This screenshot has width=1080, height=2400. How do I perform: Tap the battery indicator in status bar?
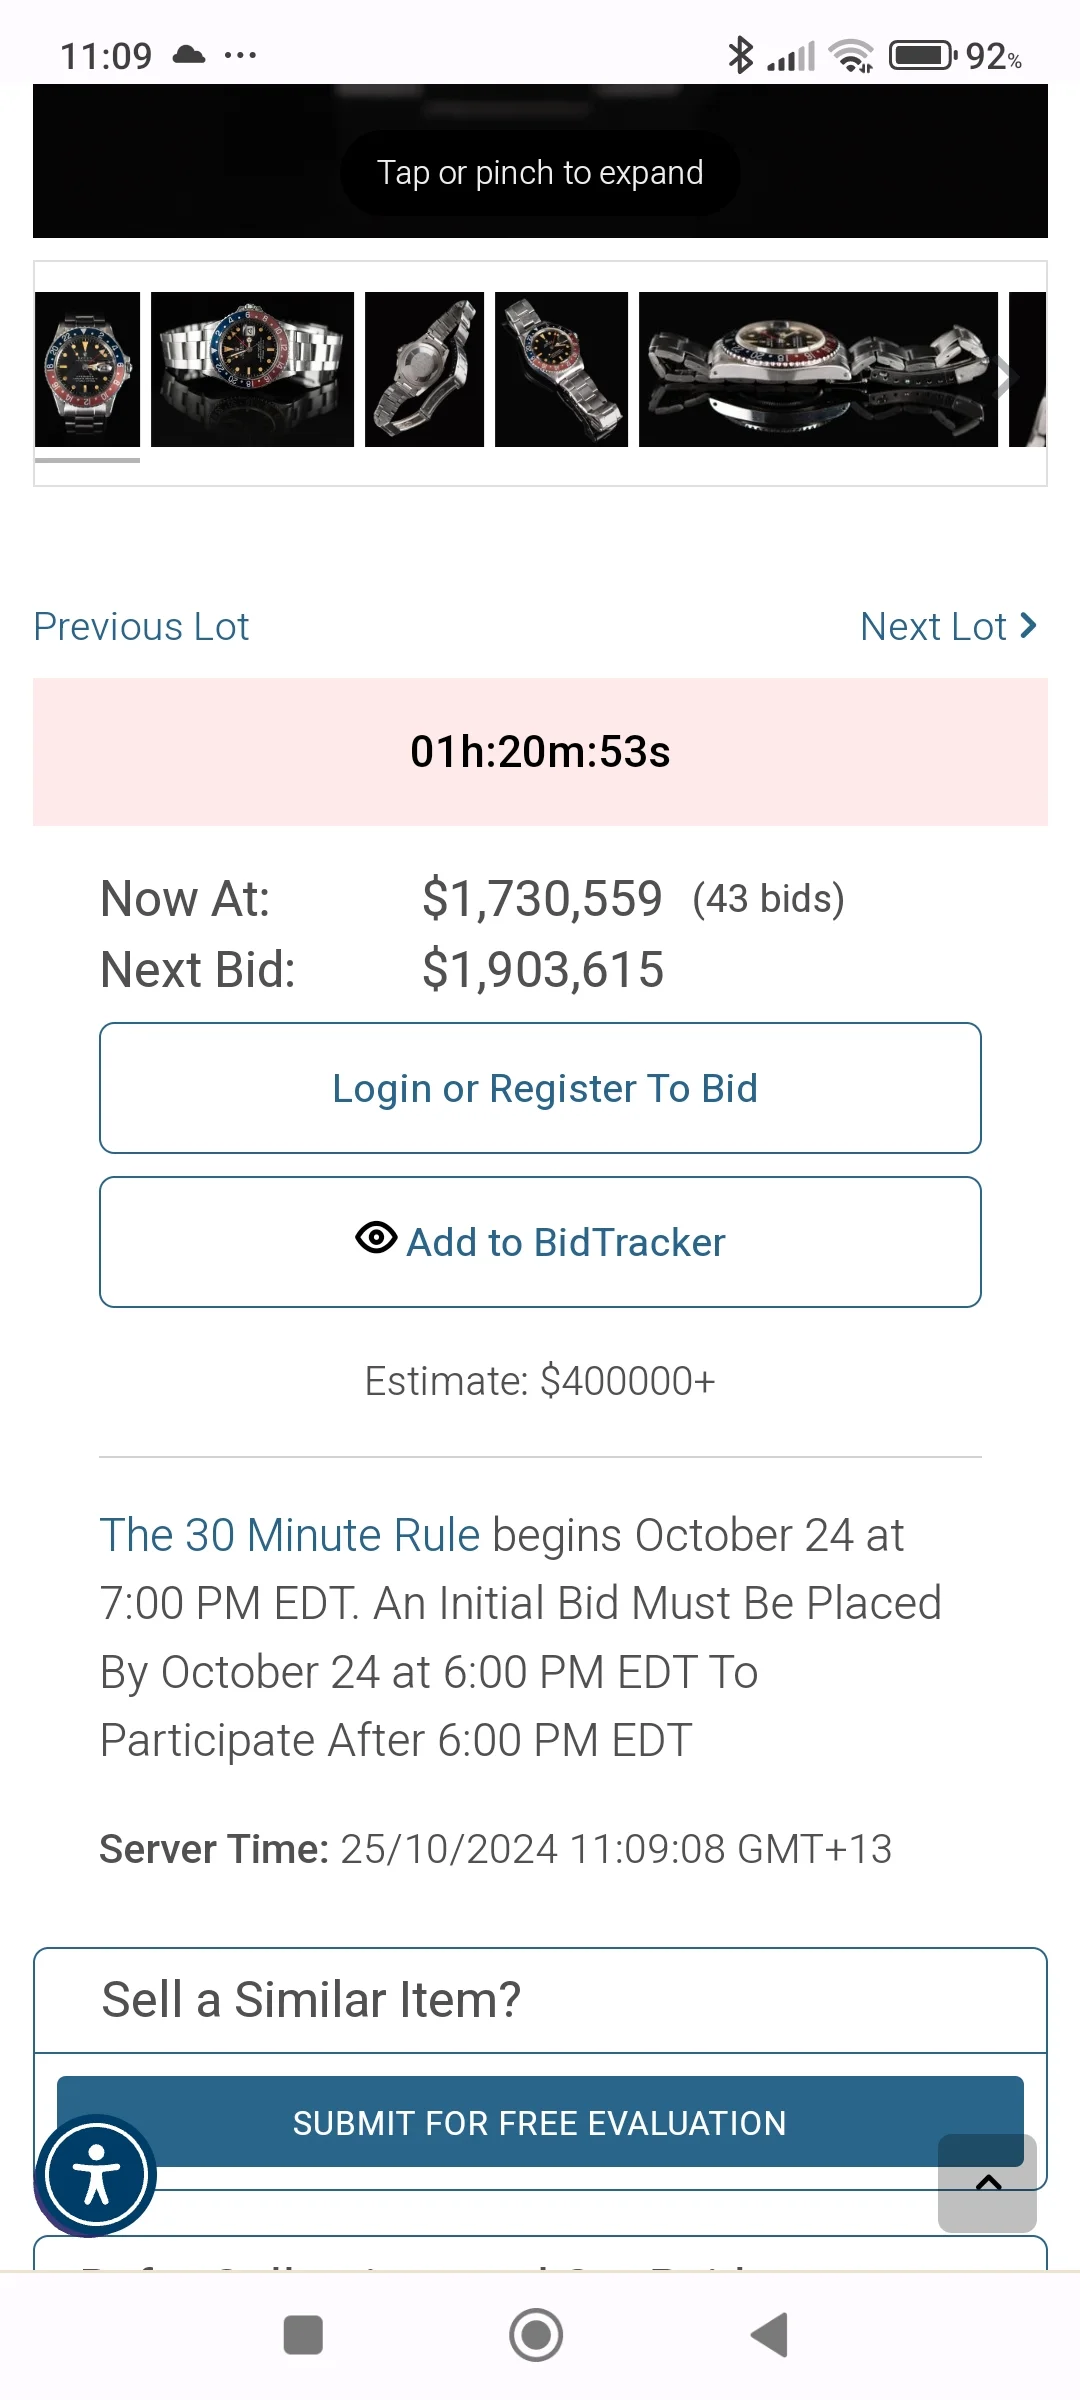click(x=921, y=55)
